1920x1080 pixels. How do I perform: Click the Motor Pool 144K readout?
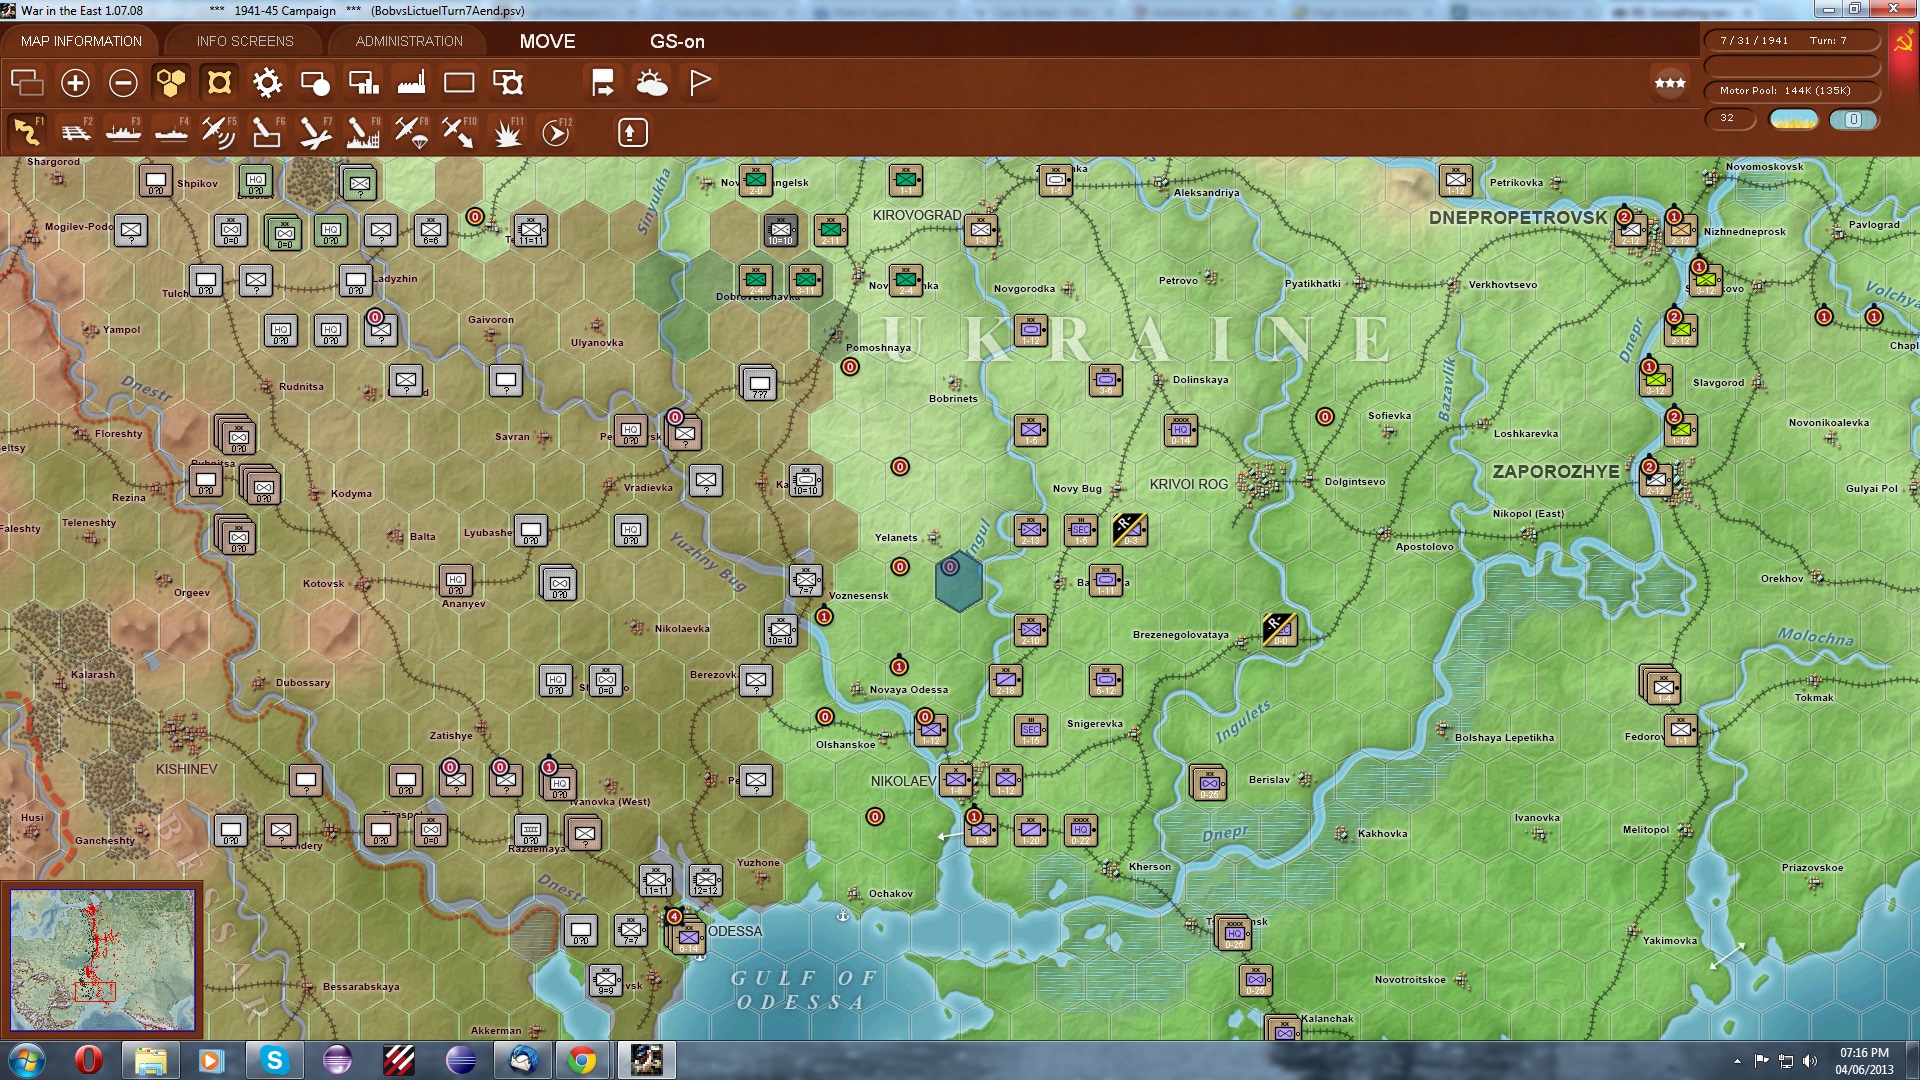[1791, 91]
